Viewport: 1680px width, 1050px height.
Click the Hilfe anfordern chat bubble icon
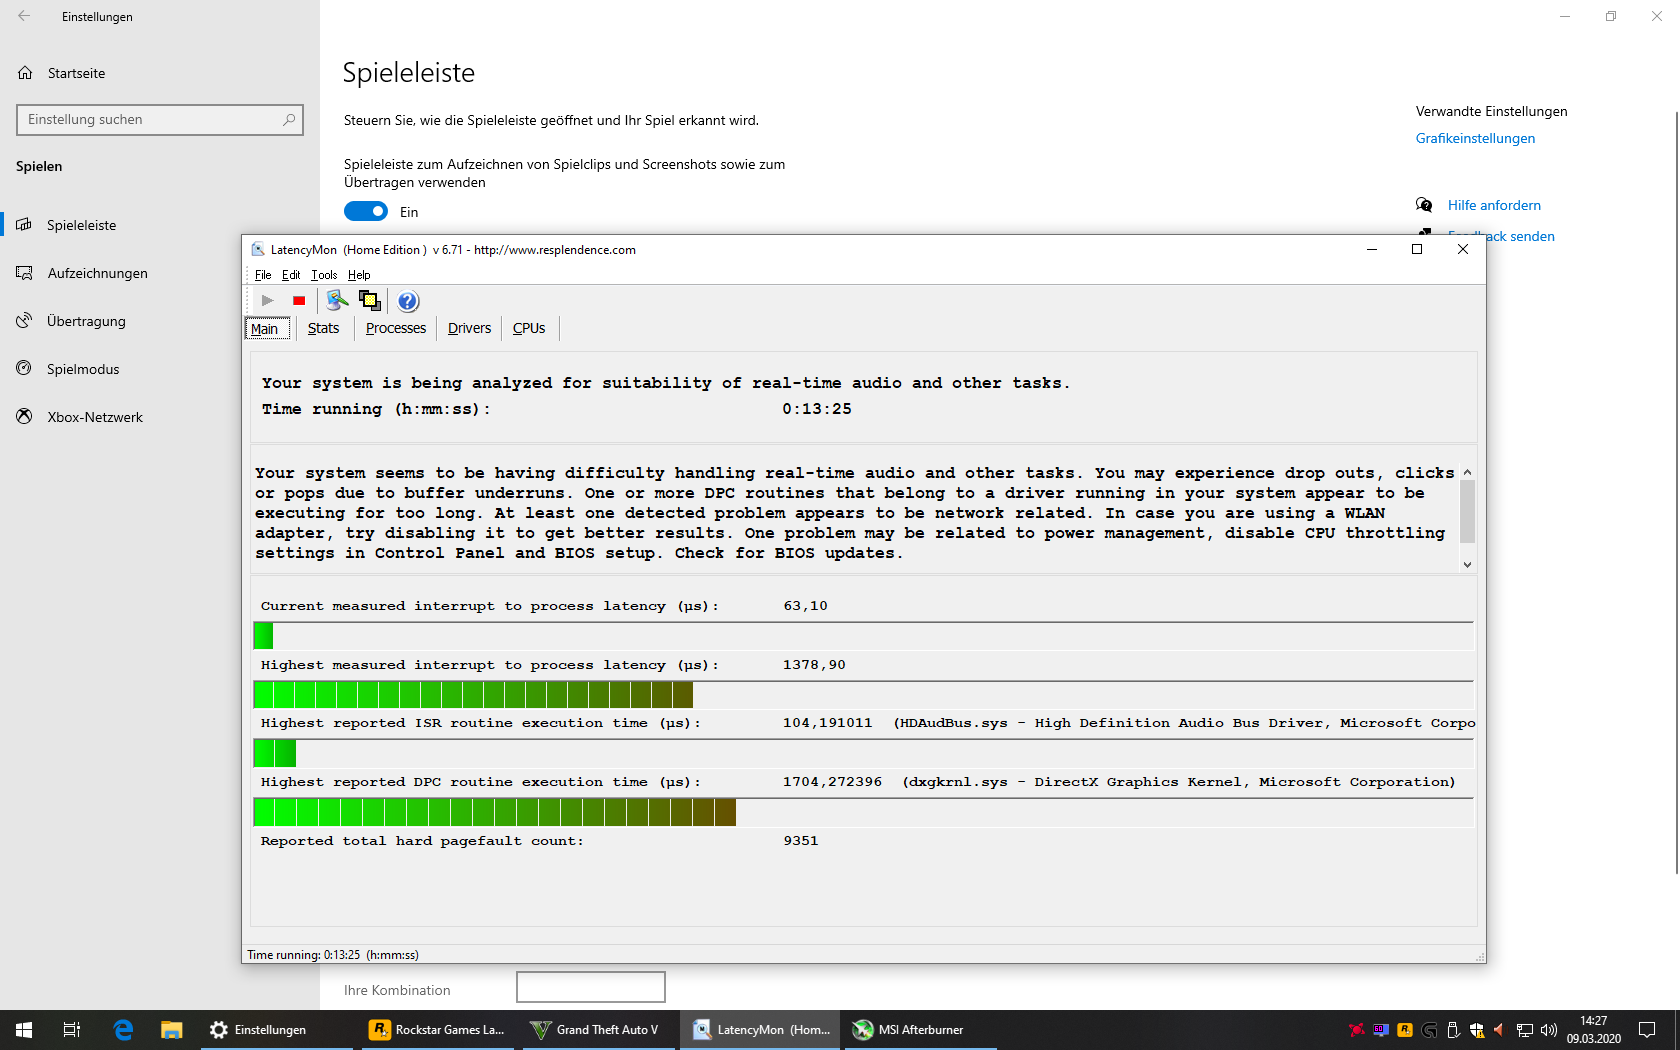1424,205
